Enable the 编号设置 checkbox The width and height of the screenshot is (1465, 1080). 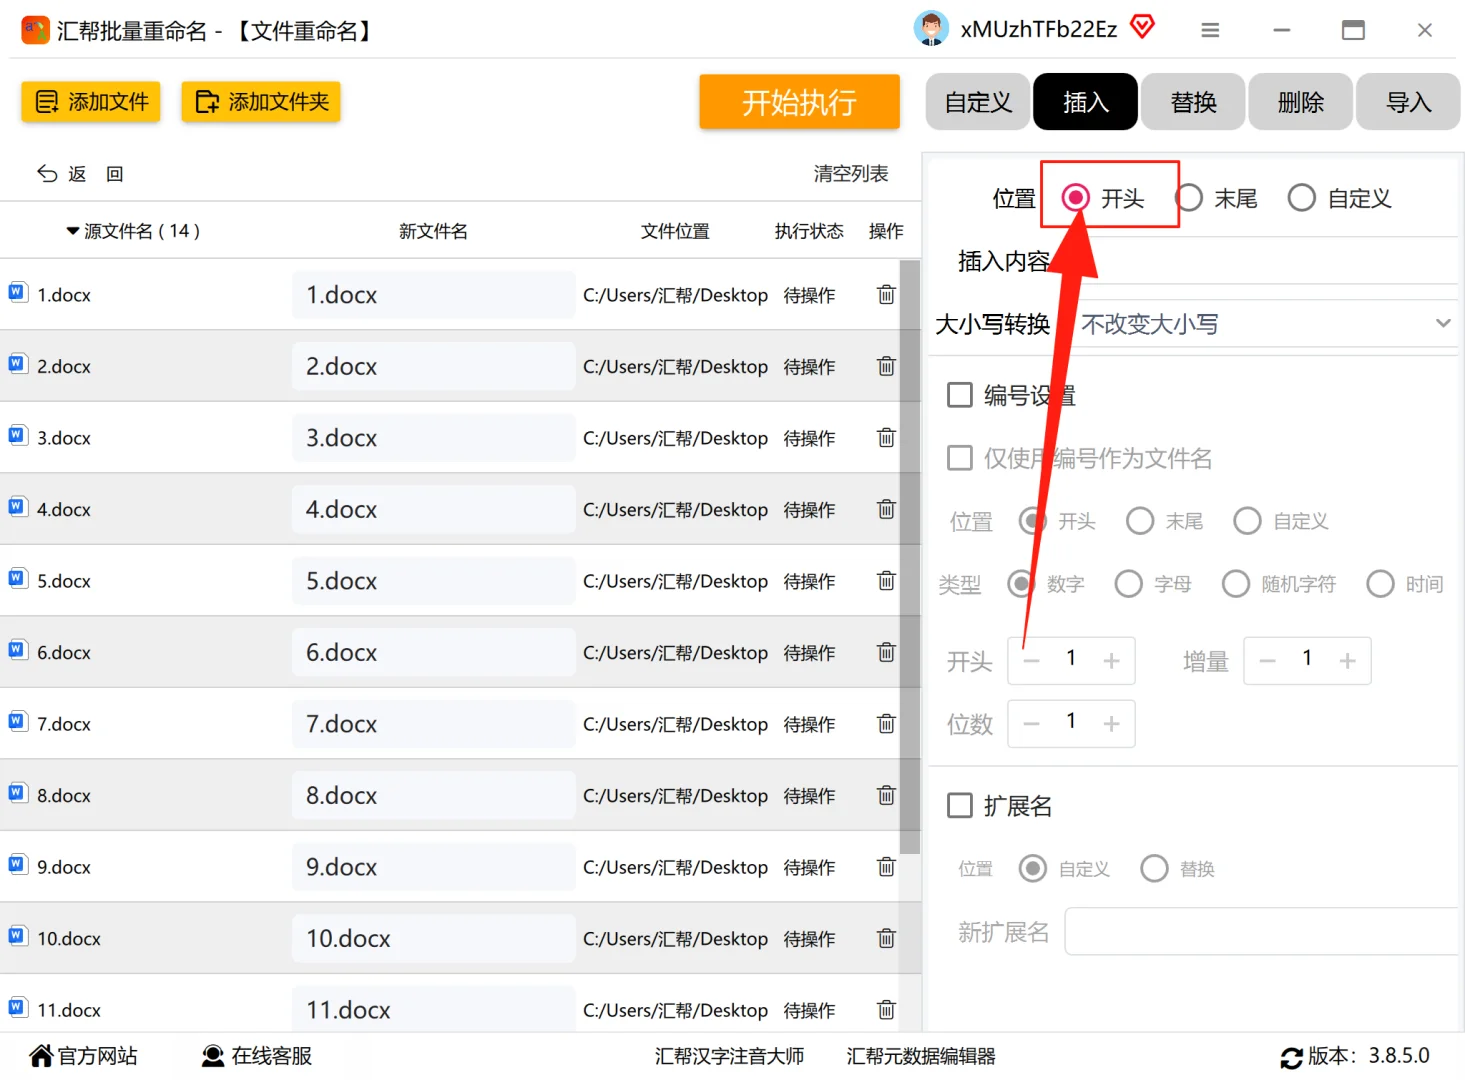[x=959, y=394]
